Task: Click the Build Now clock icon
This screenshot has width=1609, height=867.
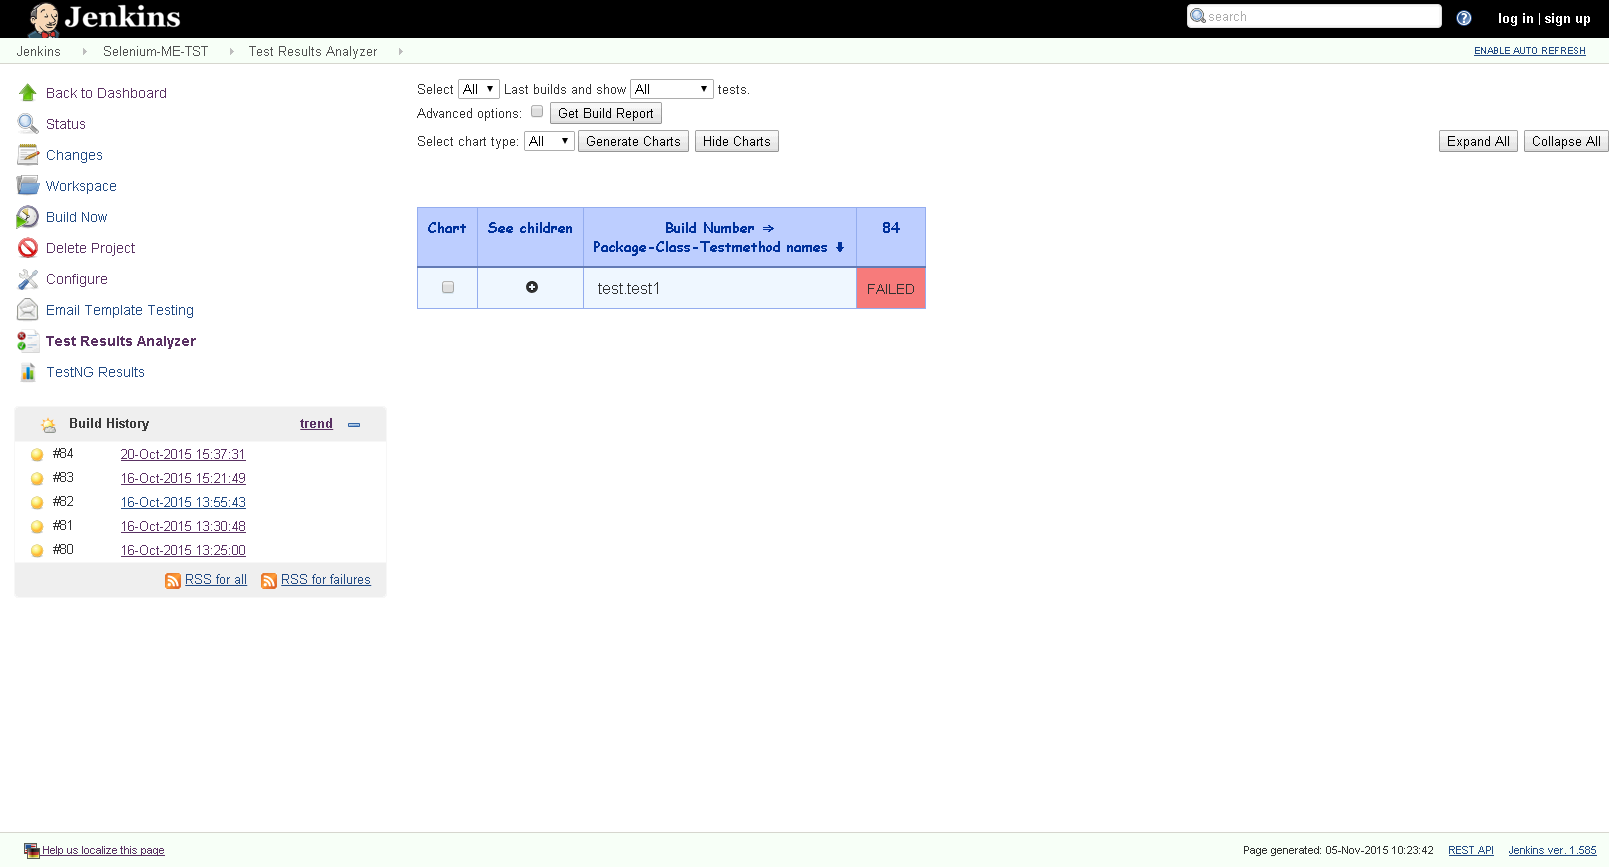Action: (x=27, y=217)
